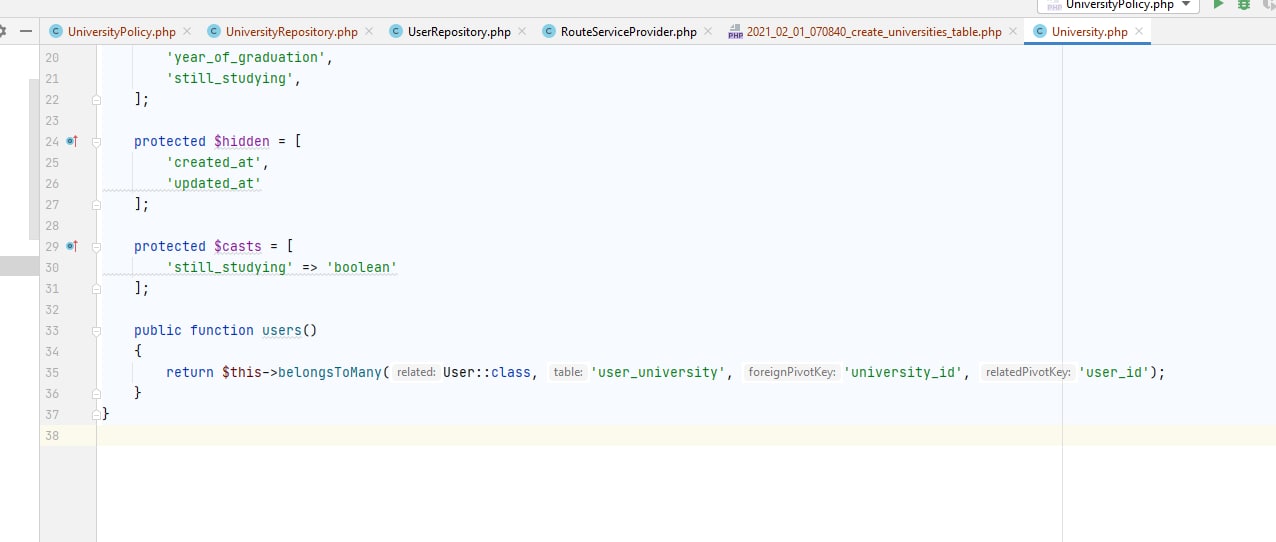Open the UniversityRepository.php tab
This screenshot has height=542, width=1276.
click(x=291, y=32)
